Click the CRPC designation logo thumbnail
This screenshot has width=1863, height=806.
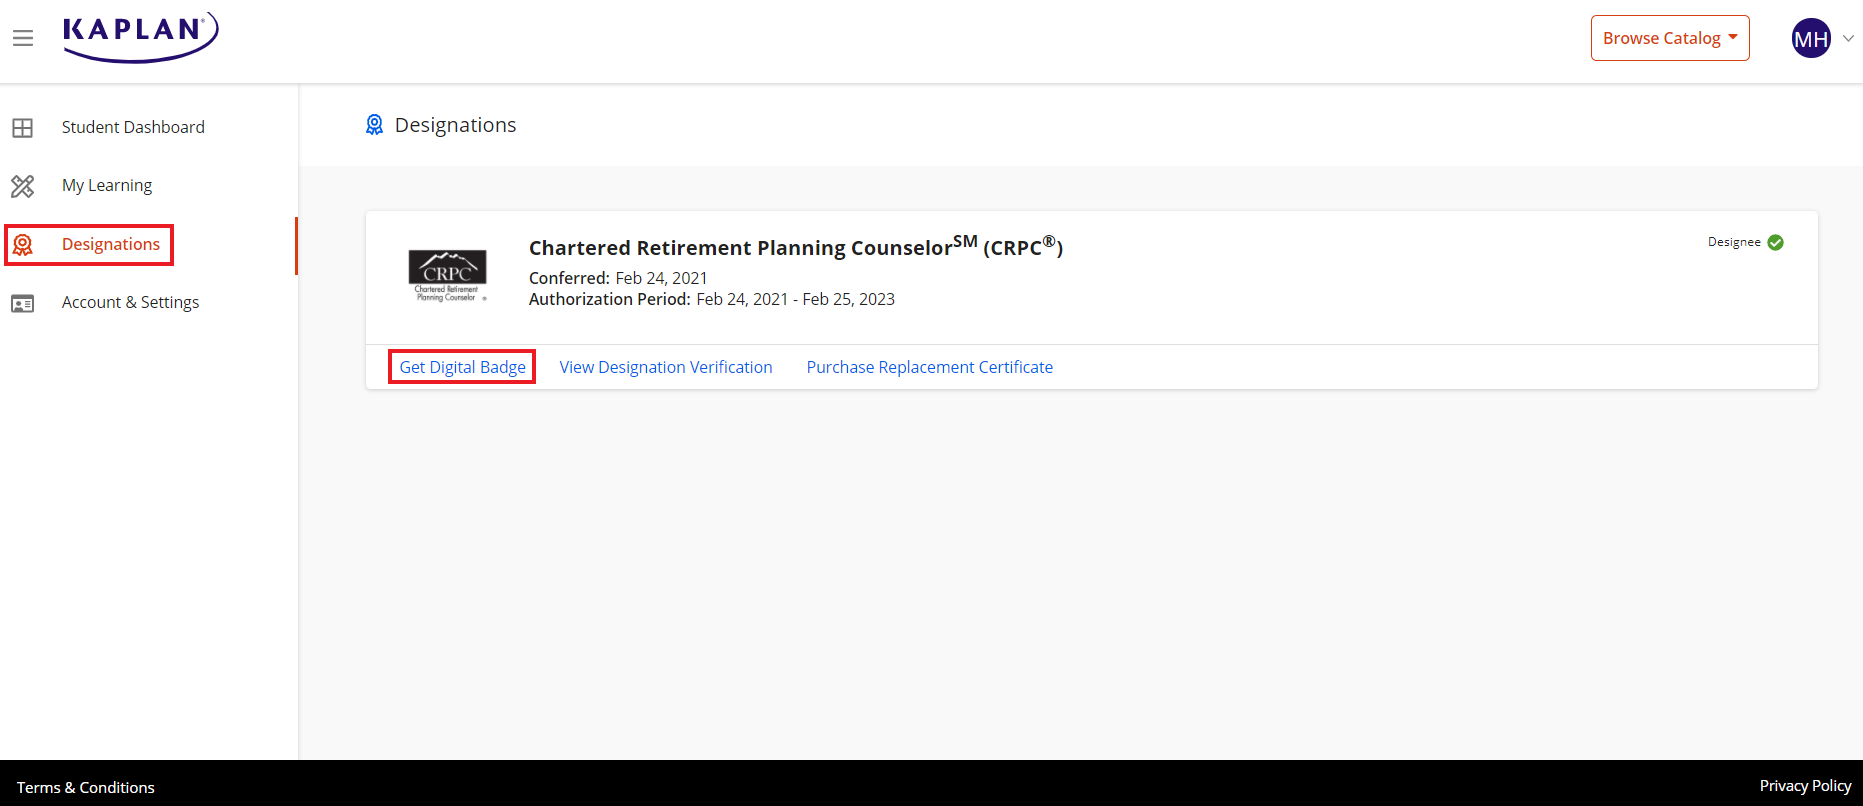448,275
